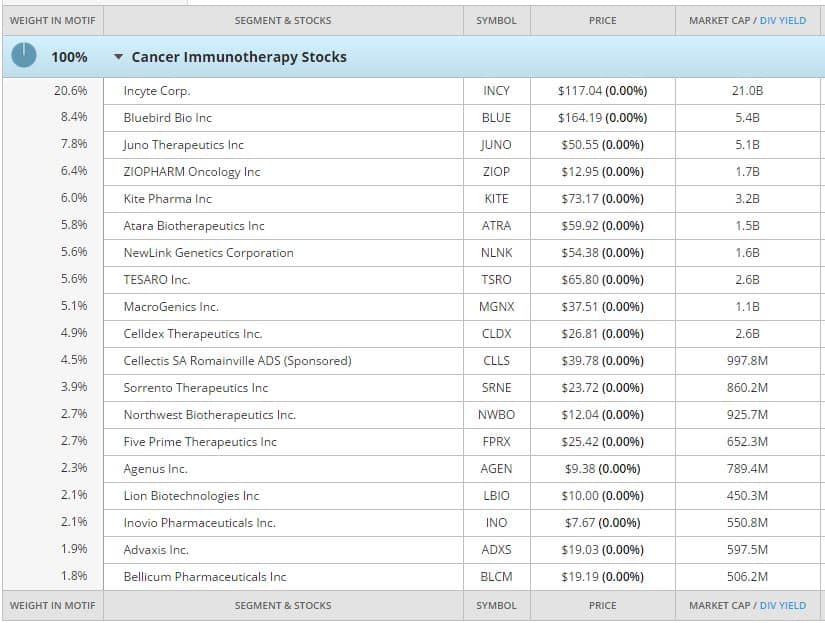
Task: Click the $164.19 price cell
Action: click(602, 118)
